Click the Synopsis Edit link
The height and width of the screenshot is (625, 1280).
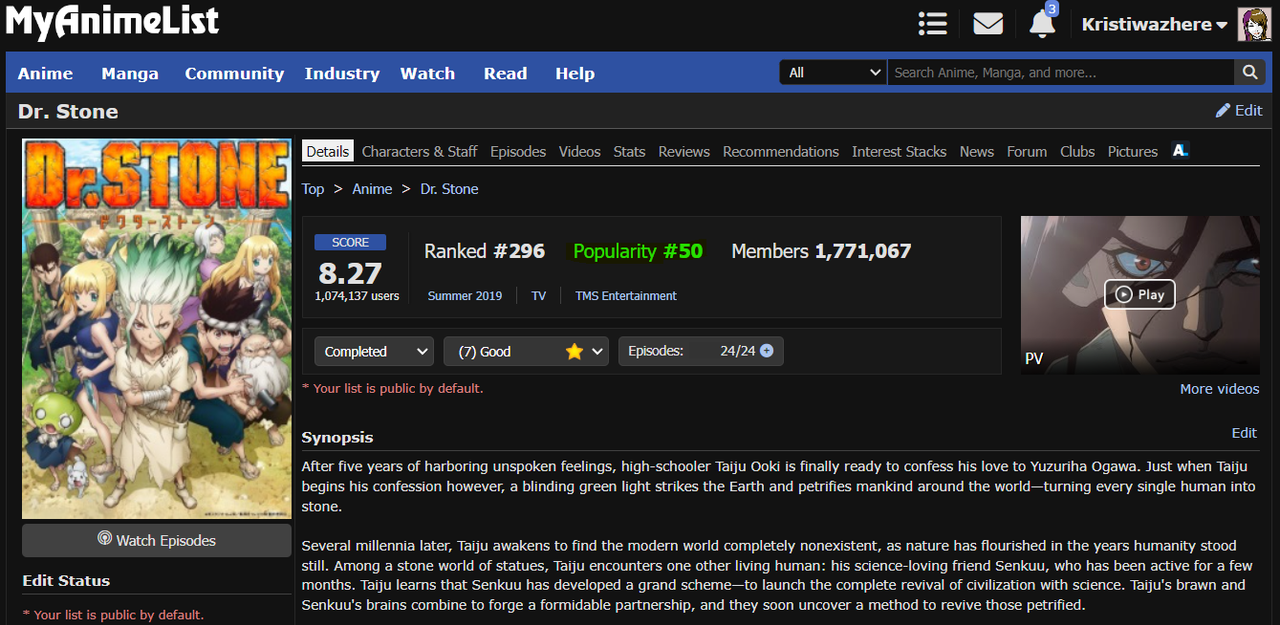coord(1244,433)
